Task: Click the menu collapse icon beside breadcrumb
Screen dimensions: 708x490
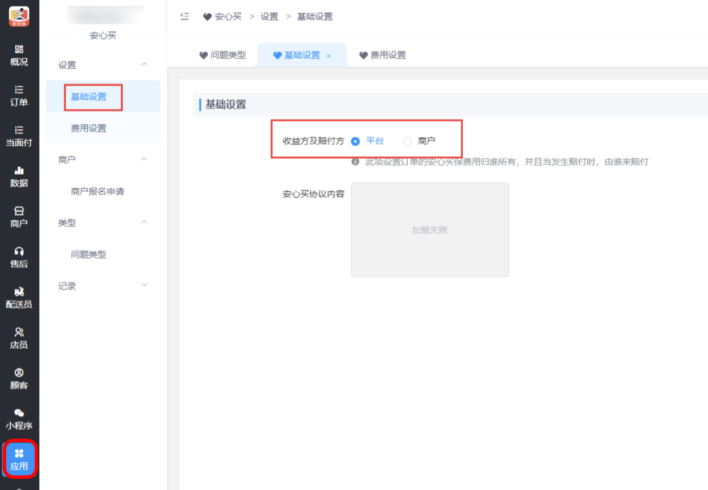Action: [x=184, y=17]
